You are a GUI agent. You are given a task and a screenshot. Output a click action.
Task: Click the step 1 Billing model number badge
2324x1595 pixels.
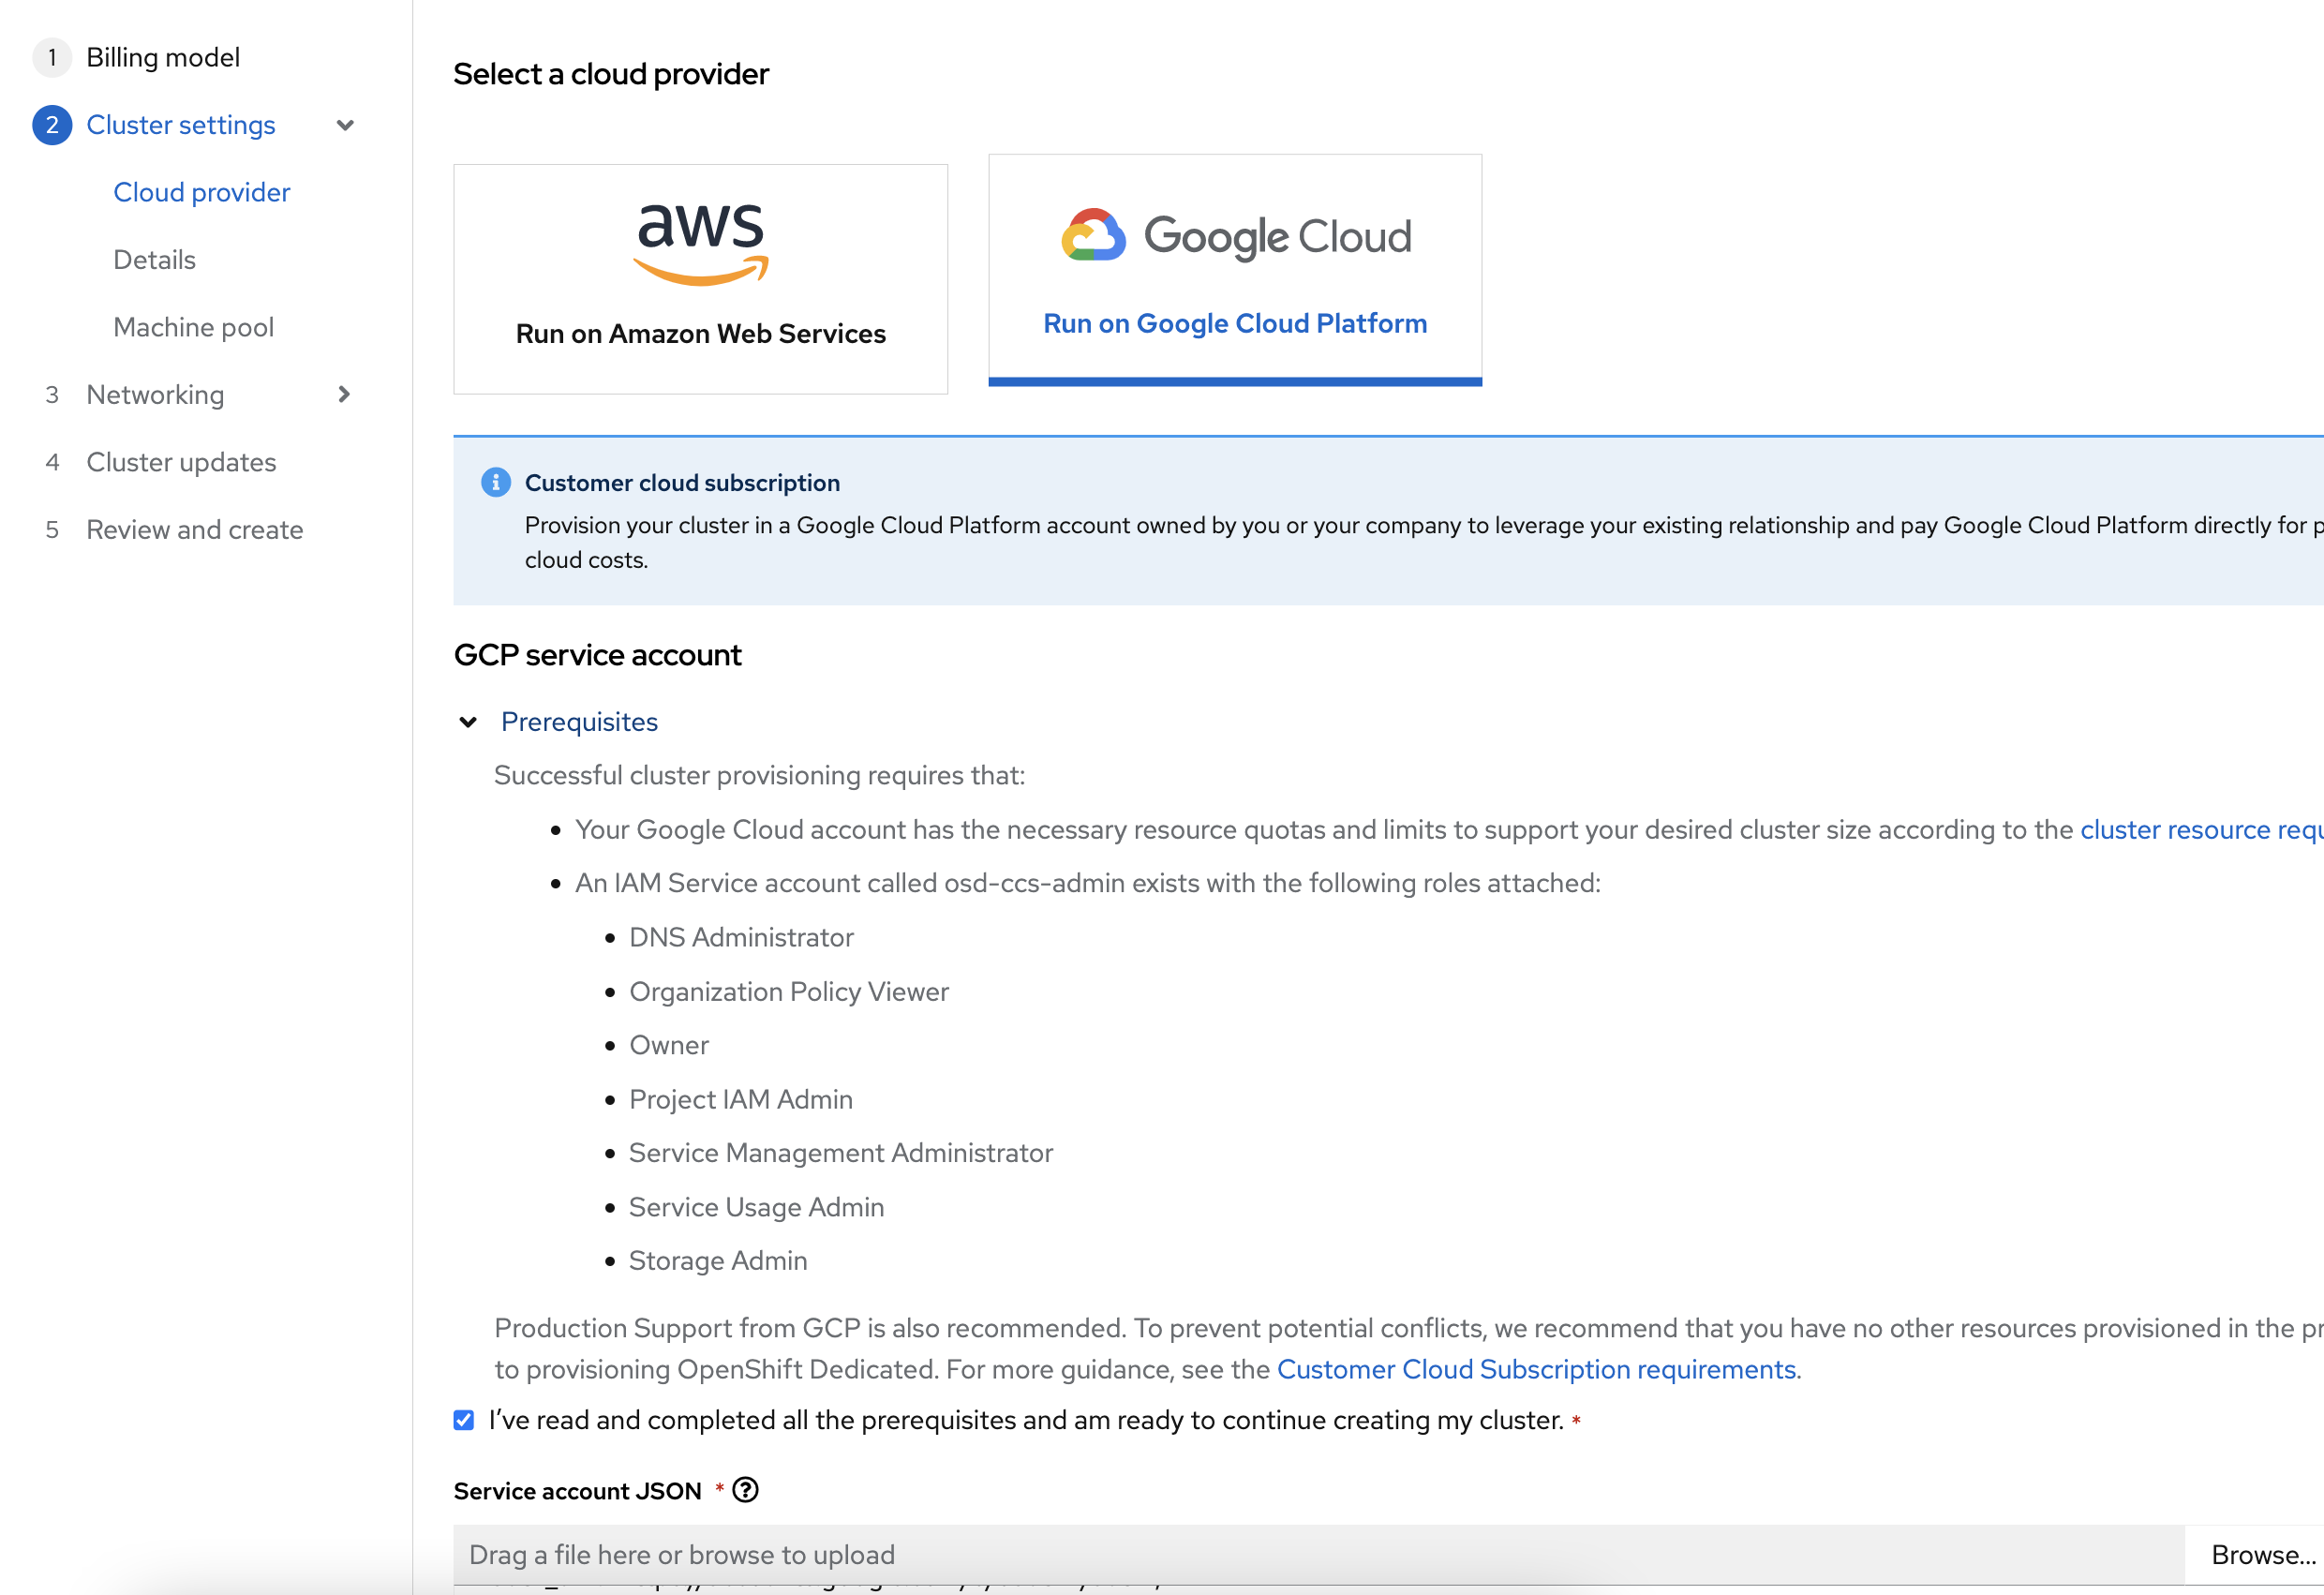point(52,57)
